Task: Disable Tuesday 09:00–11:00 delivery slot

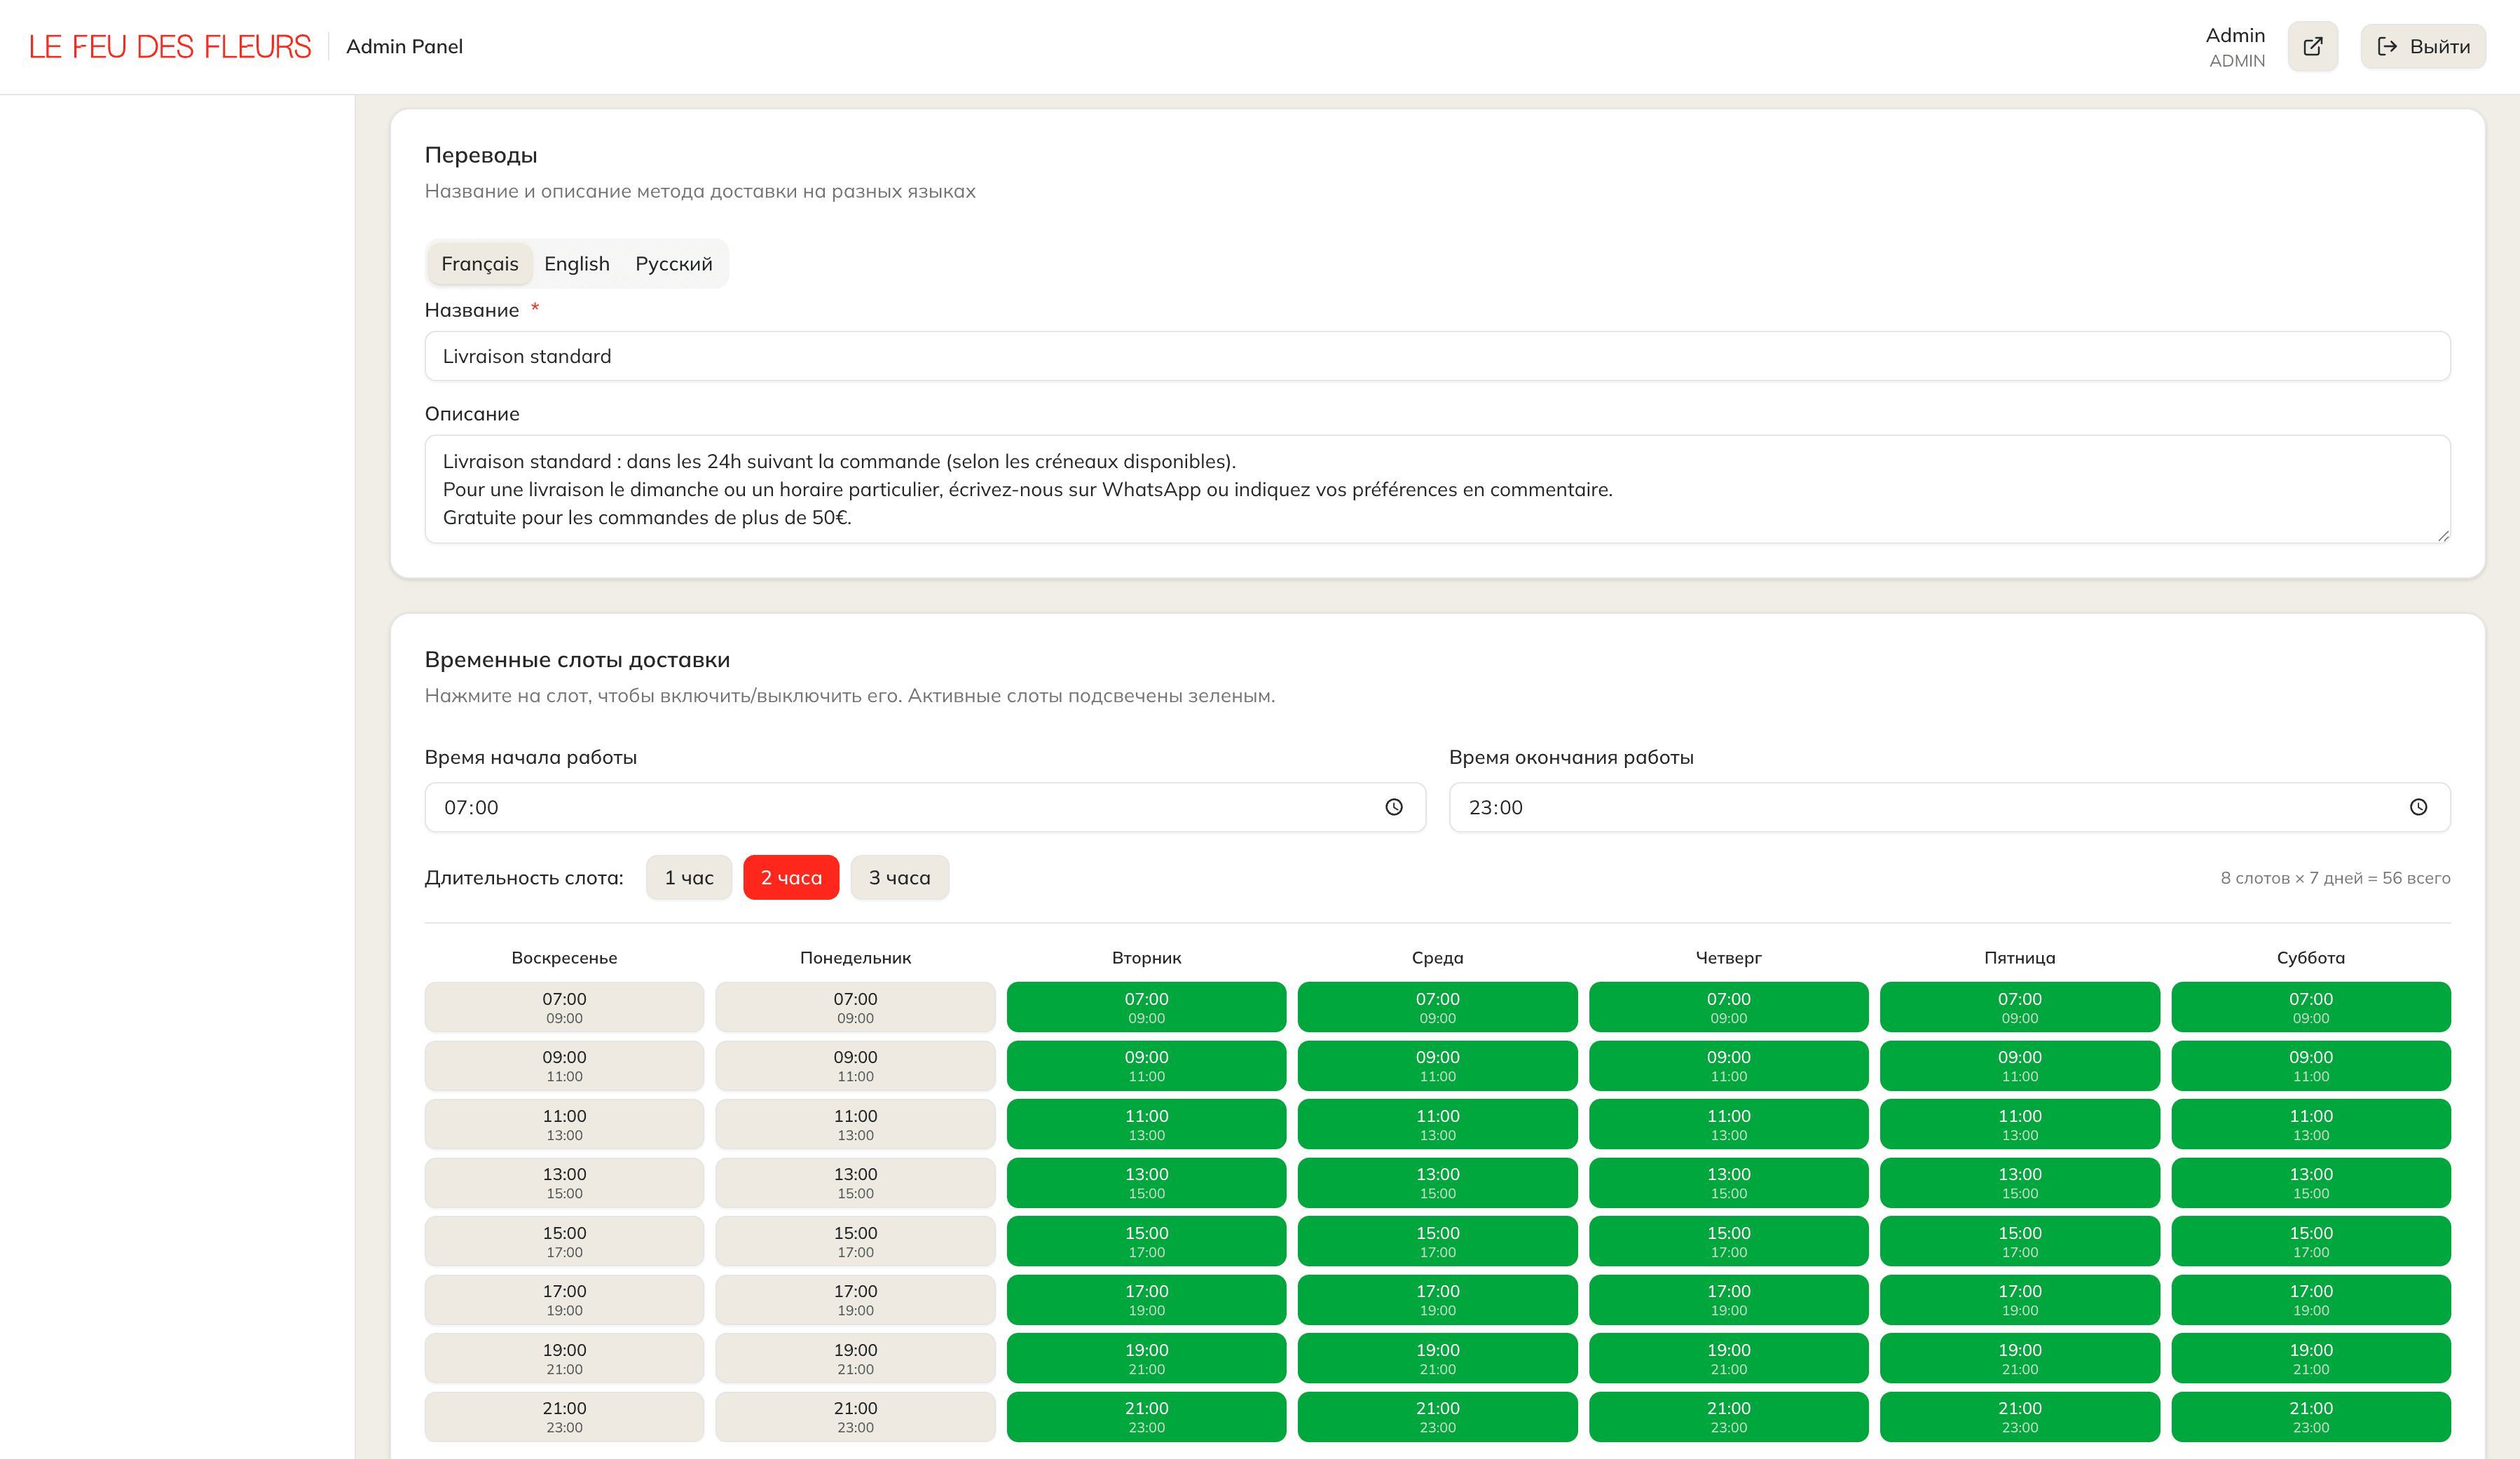Action: [x=1146, y=1065]
